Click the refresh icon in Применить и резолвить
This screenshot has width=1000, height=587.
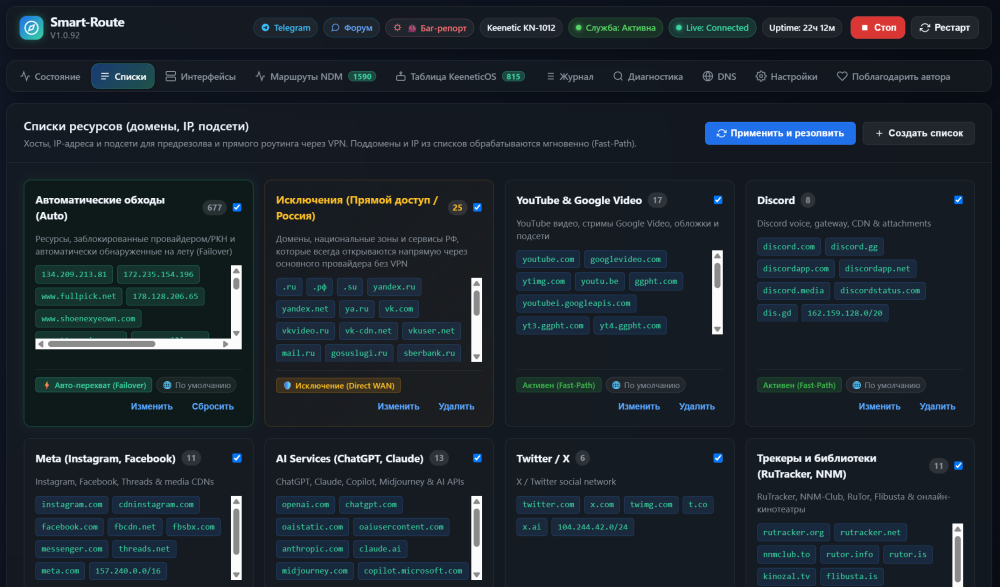point(721,133)
